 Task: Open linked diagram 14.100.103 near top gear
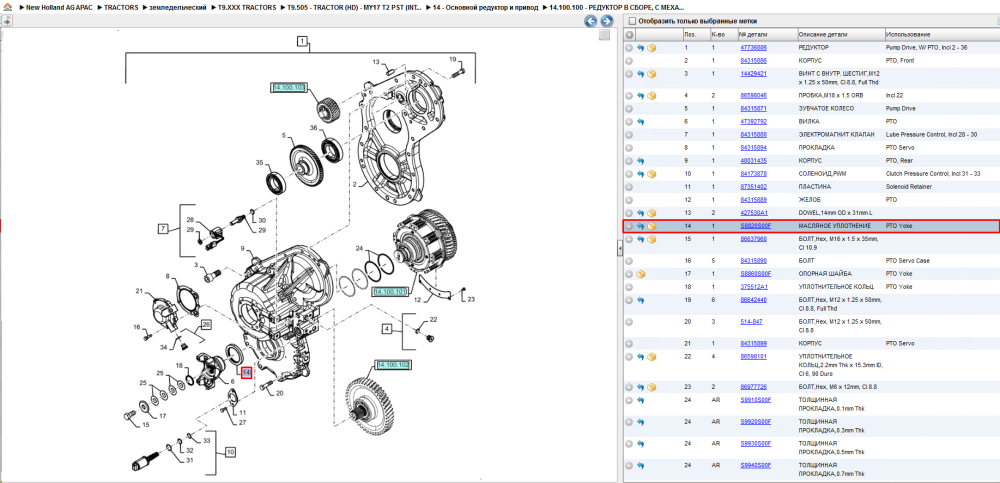pyautogui.click(x=289, y=87)
